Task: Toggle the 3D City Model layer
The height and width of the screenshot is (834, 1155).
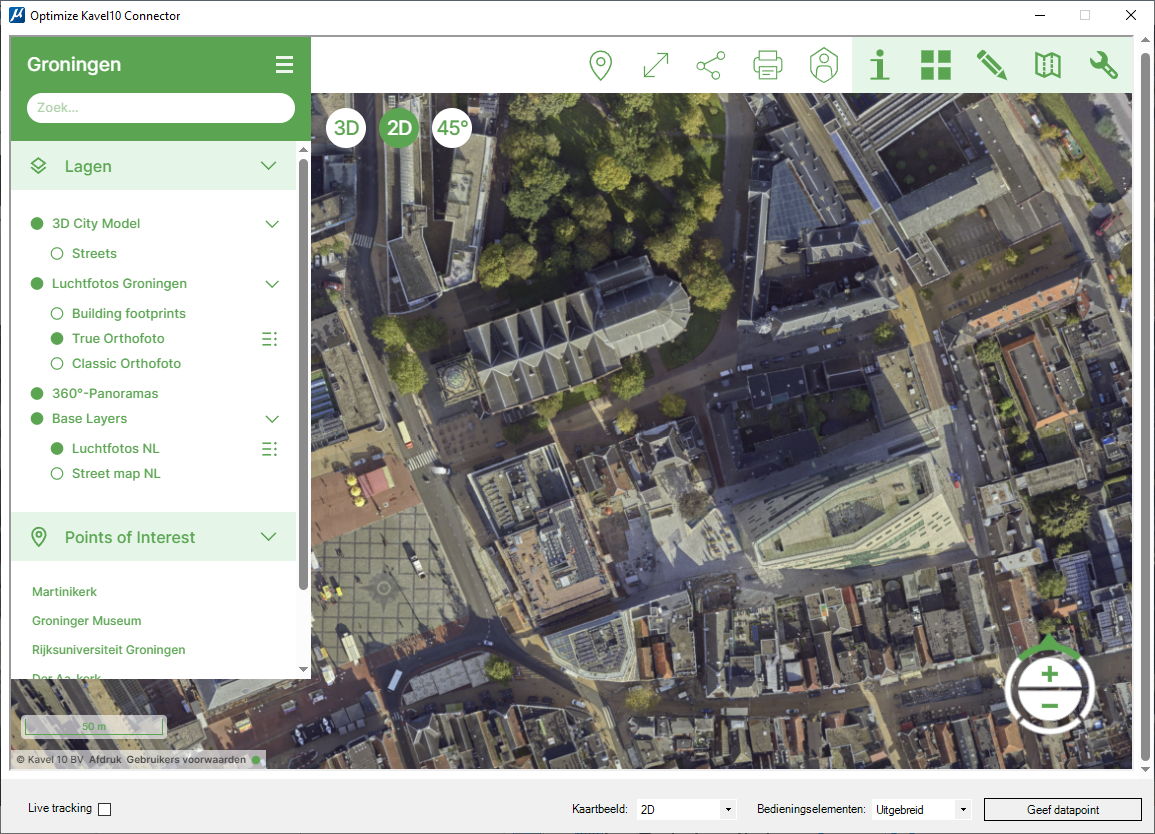Action: (x=37, y=223)
